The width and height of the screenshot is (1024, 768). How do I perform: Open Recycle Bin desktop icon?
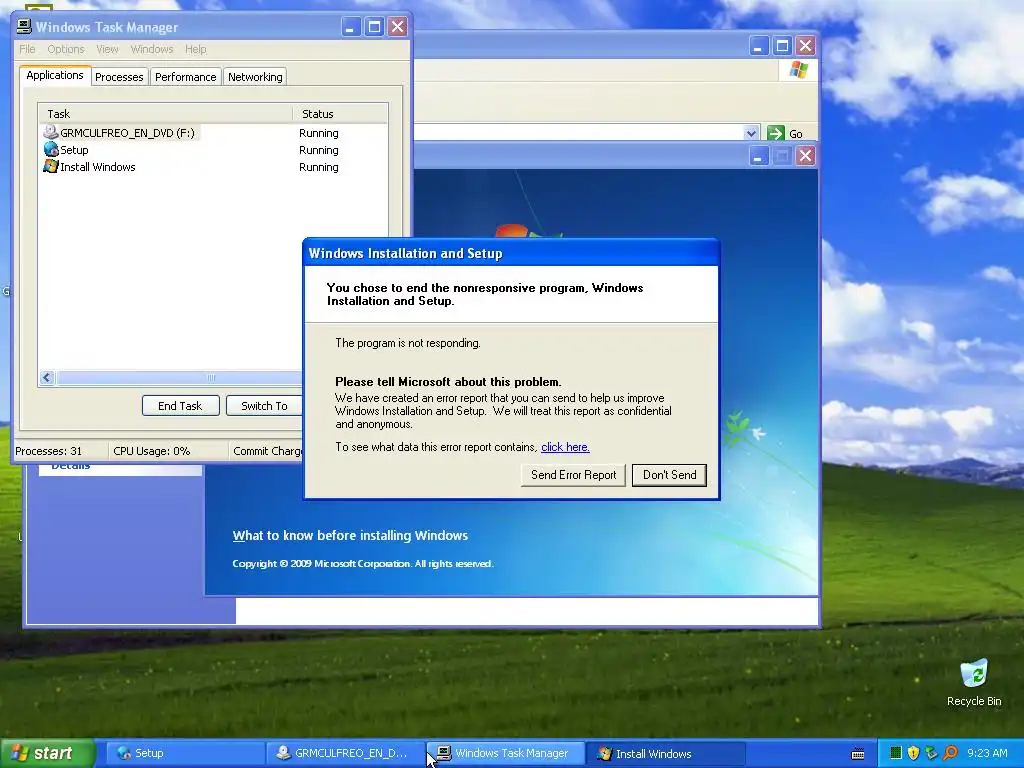[974, 683]
